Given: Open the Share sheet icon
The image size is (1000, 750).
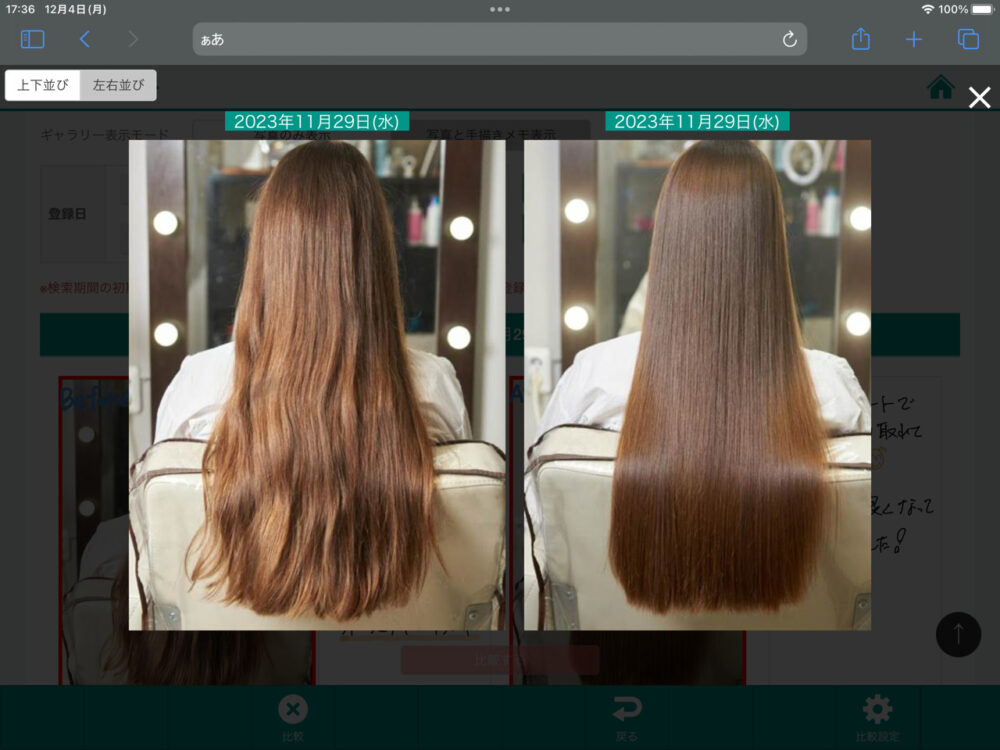Looking at the screenshot, I should point(861,39).
